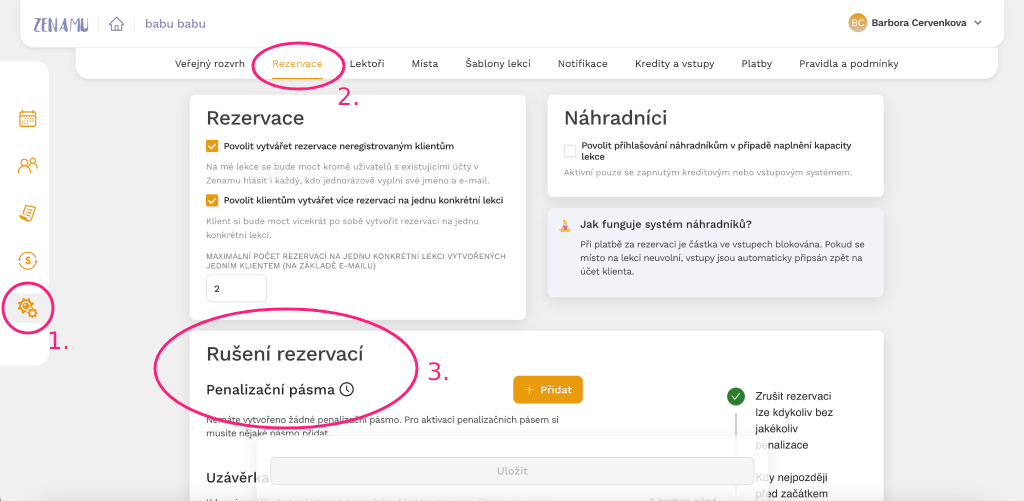Open Pravidla a podmínky tab

point(849,64)
